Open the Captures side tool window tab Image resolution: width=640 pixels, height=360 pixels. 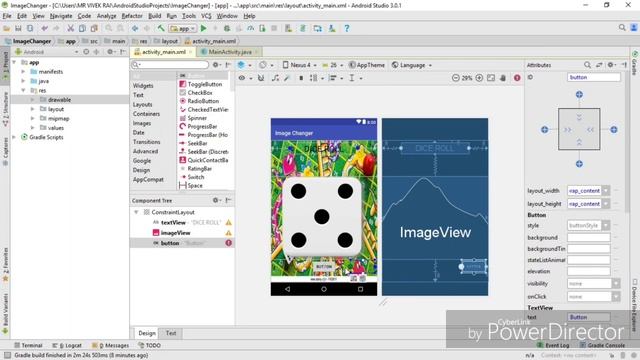tap(5, 152)
